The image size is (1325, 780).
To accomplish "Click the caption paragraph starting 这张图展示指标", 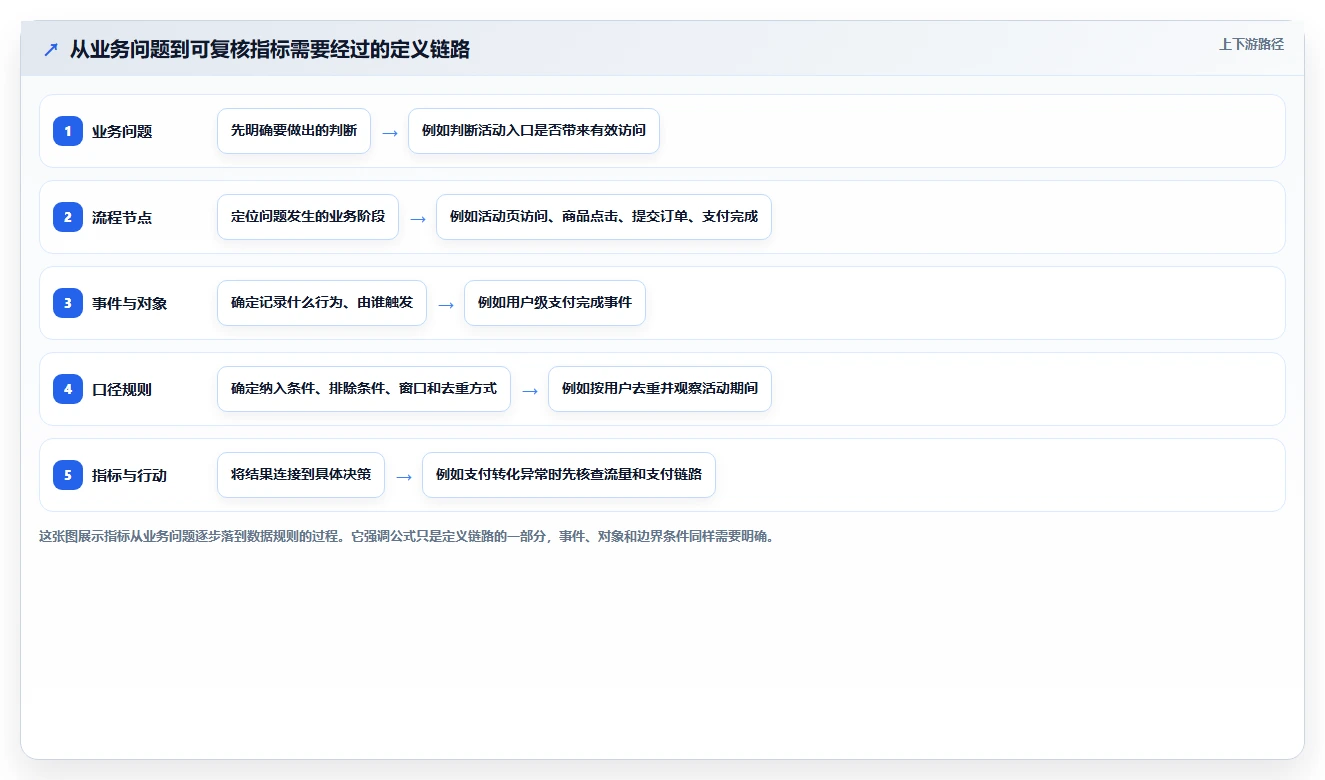I will pyautogui.click(x=407, y=536).
